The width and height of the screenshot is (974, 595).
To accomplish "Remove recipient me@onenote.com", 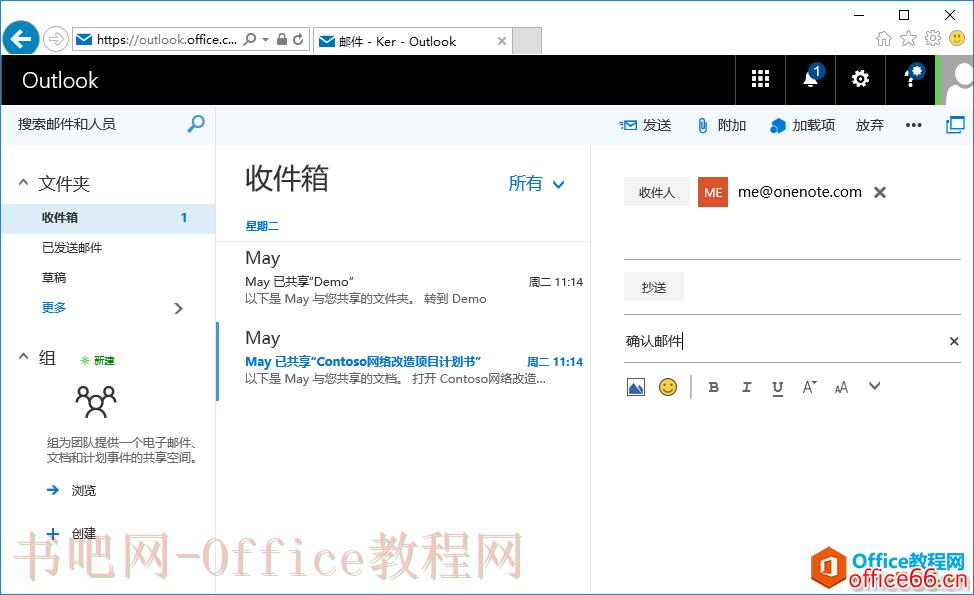I will [880, 193].
